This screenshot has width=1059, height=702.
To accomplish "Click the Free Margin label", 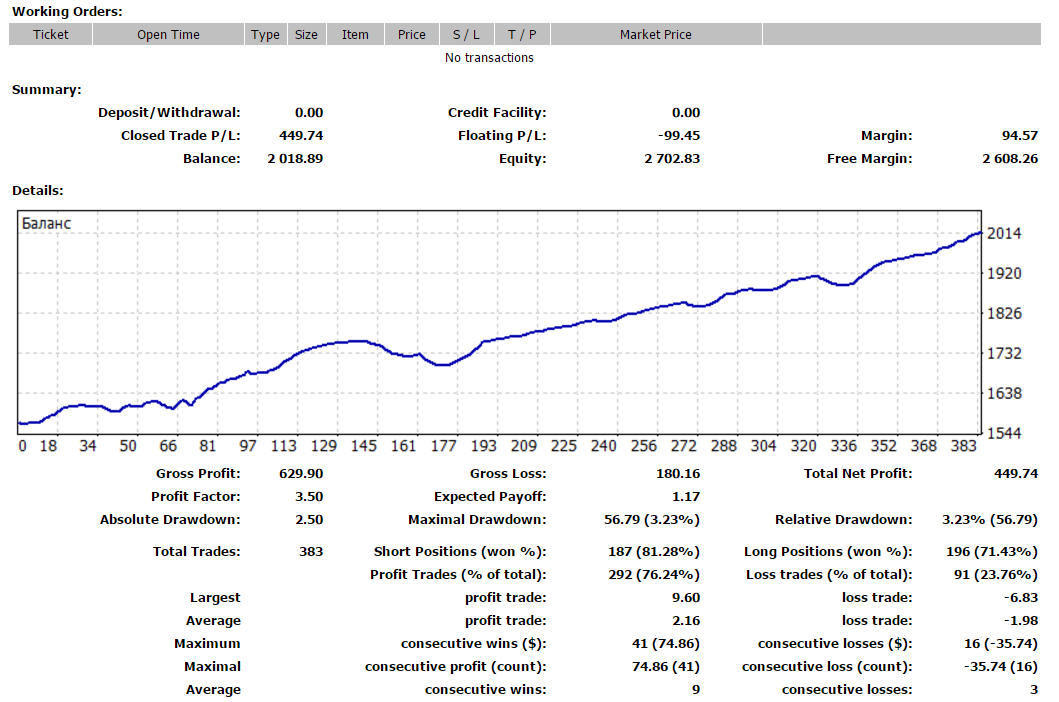I will (869, 159).
